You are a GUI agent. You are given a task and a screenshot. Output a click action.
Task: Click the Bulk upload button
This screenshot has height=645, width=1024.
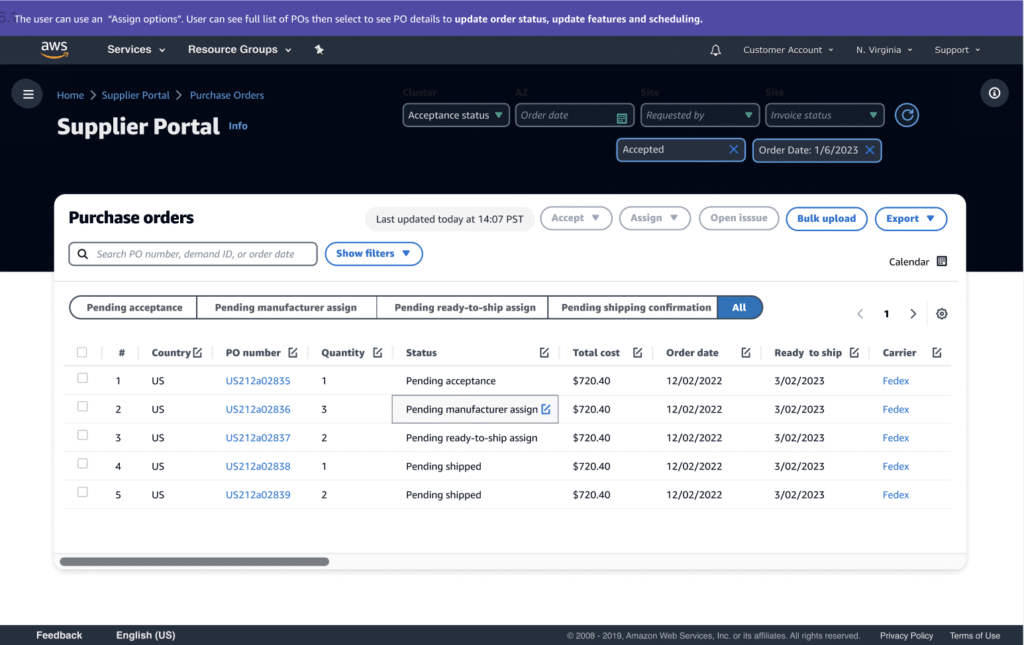point(826,218)
